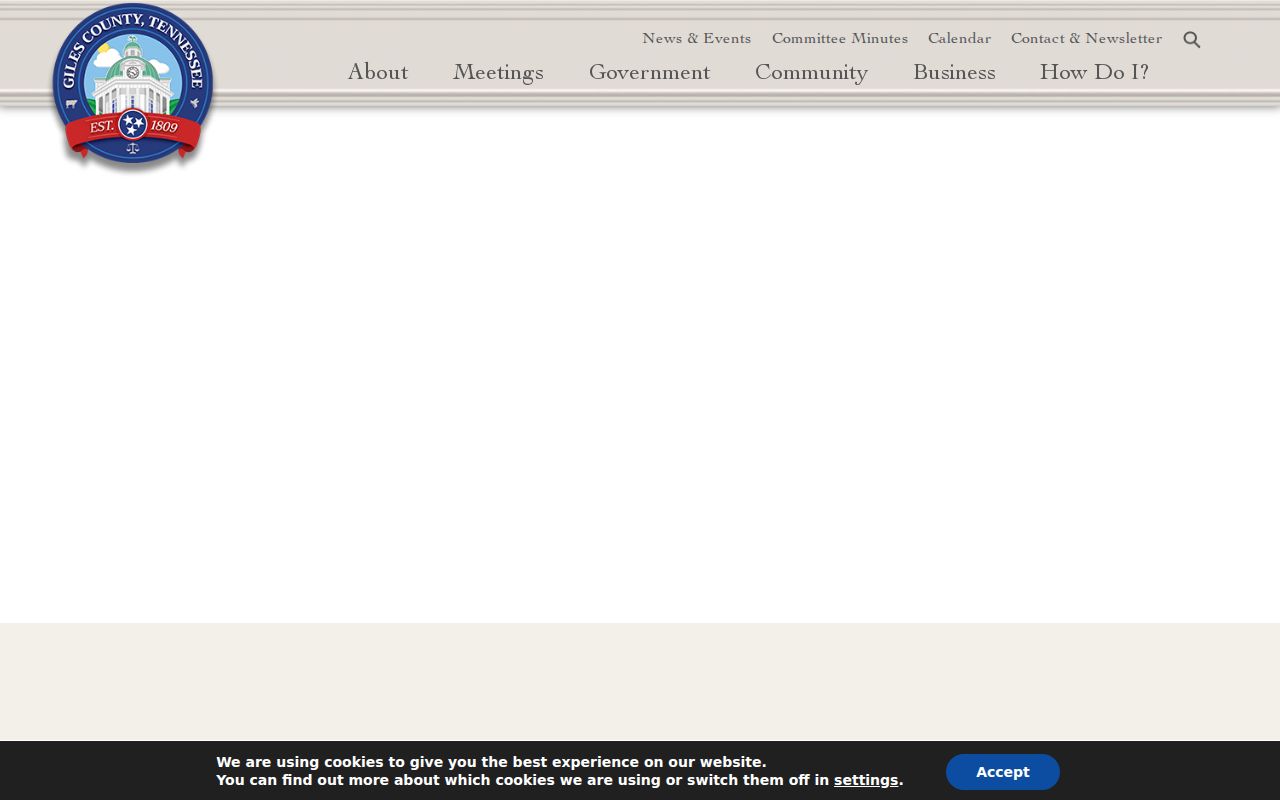Visit the Committee Minutes page

pos(840,38)
